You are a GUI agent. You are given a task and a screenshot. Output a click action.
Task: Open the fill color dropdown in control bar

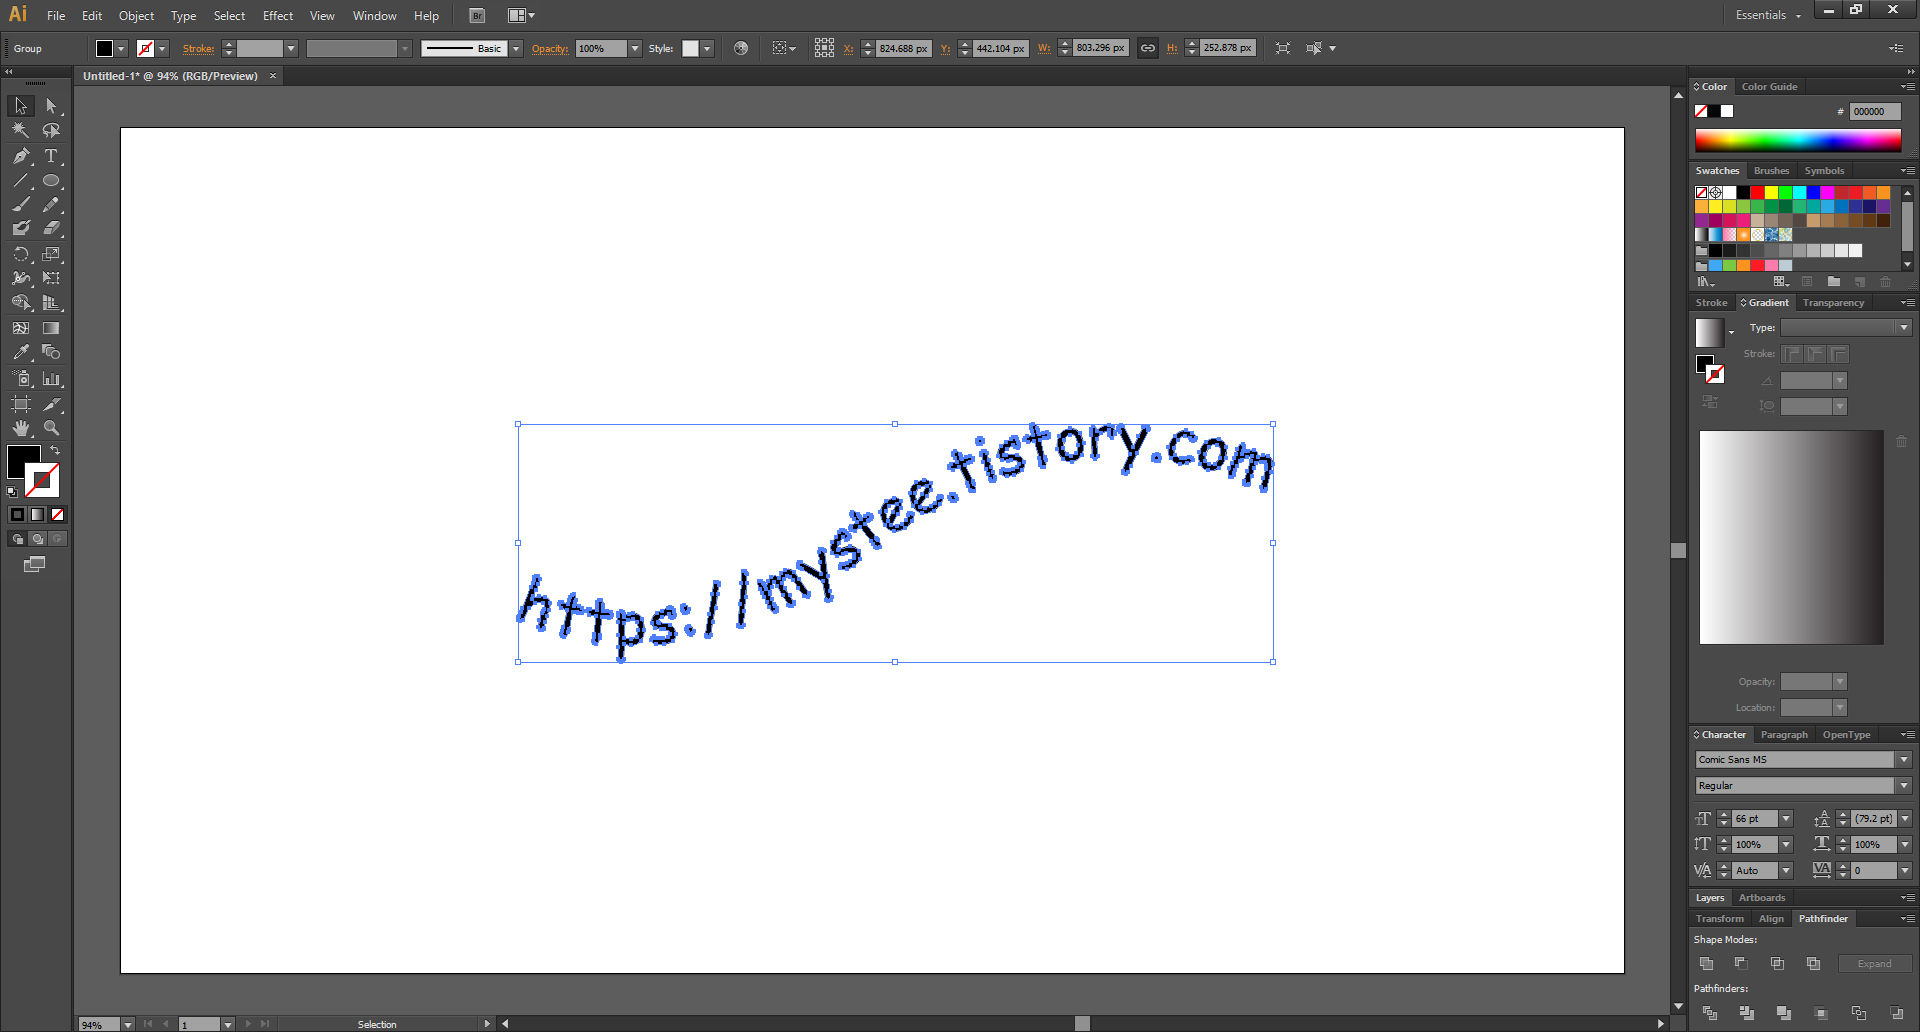pos(121,48)
